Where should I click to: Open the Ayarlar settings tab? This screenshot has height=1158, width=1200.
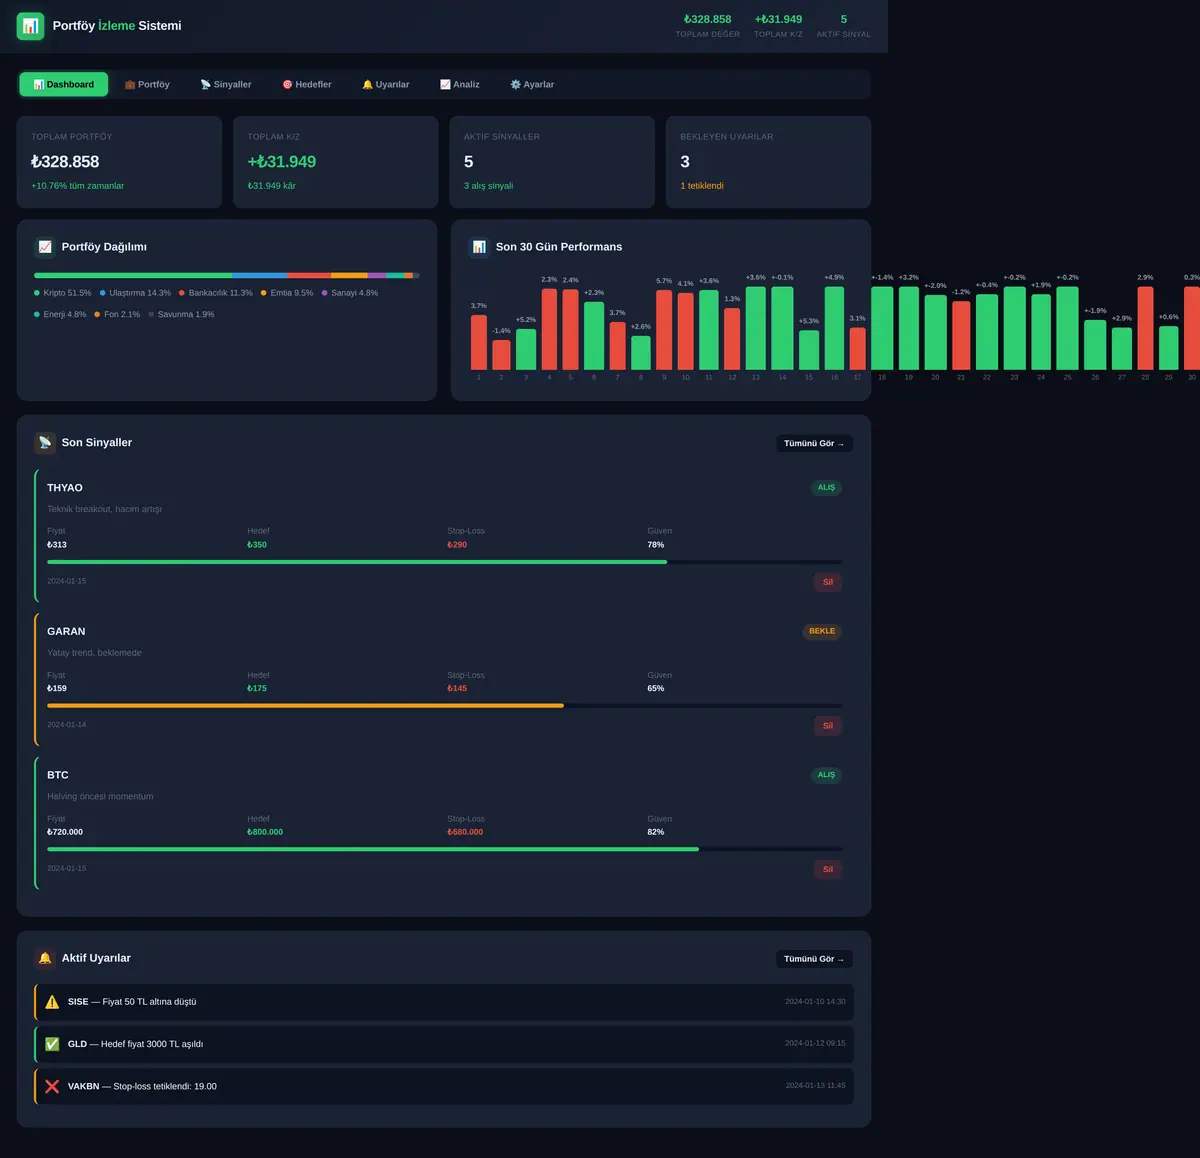[x=532, y=85]
